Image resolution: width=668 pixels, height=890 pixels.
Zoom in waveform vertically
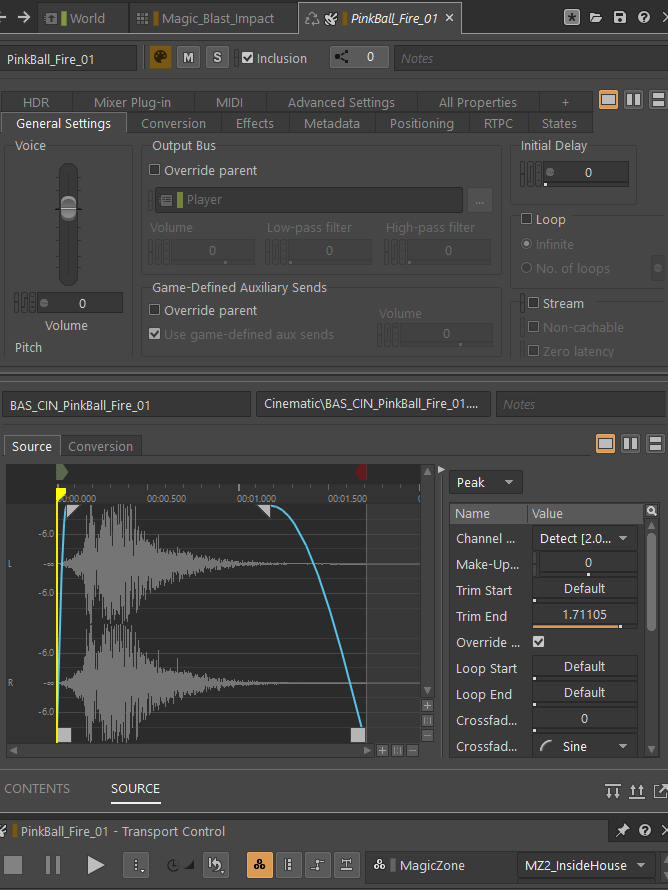pos(427,706)
